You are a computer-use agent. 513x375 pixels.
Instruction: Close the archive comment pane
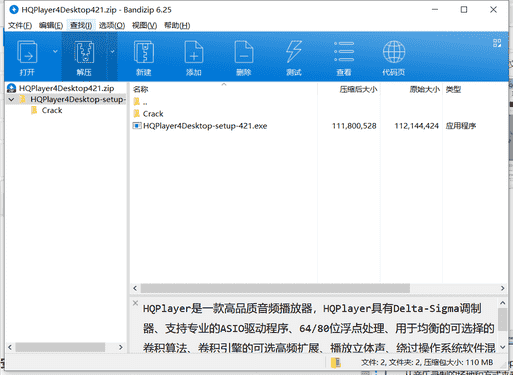point(135,303)
